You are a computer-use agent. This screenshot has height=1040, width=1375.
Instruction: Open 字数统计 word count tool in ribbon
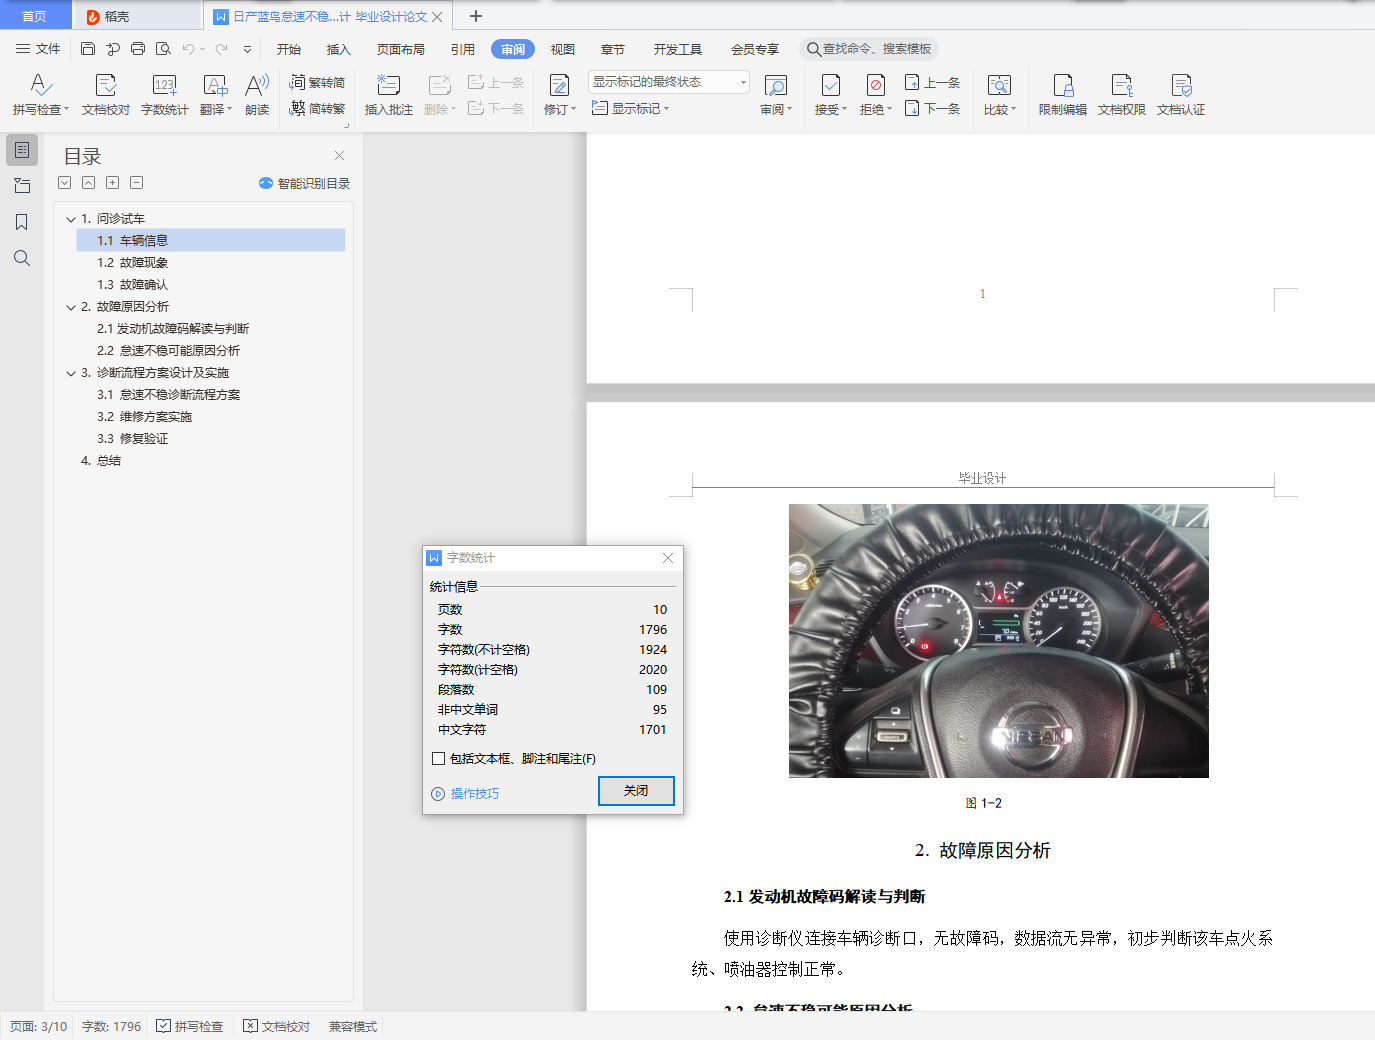tap(165, 95)
